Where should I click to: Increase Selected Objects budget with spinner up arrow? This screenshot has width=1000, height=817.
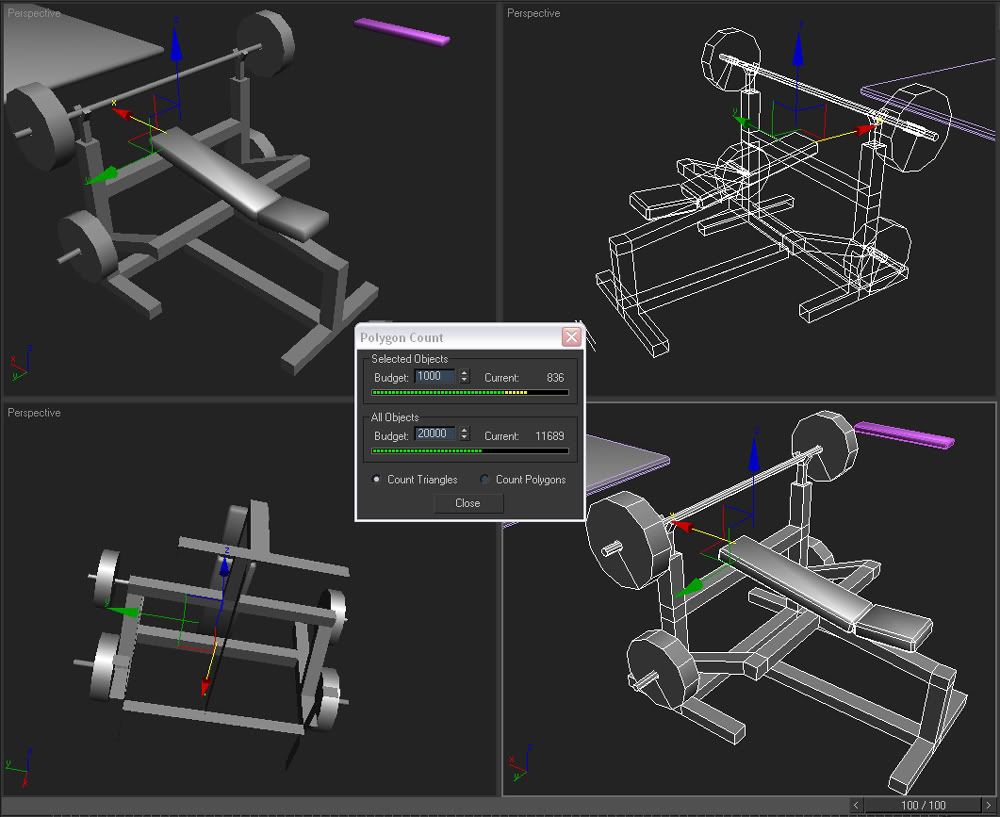click(x=464, y=373)
